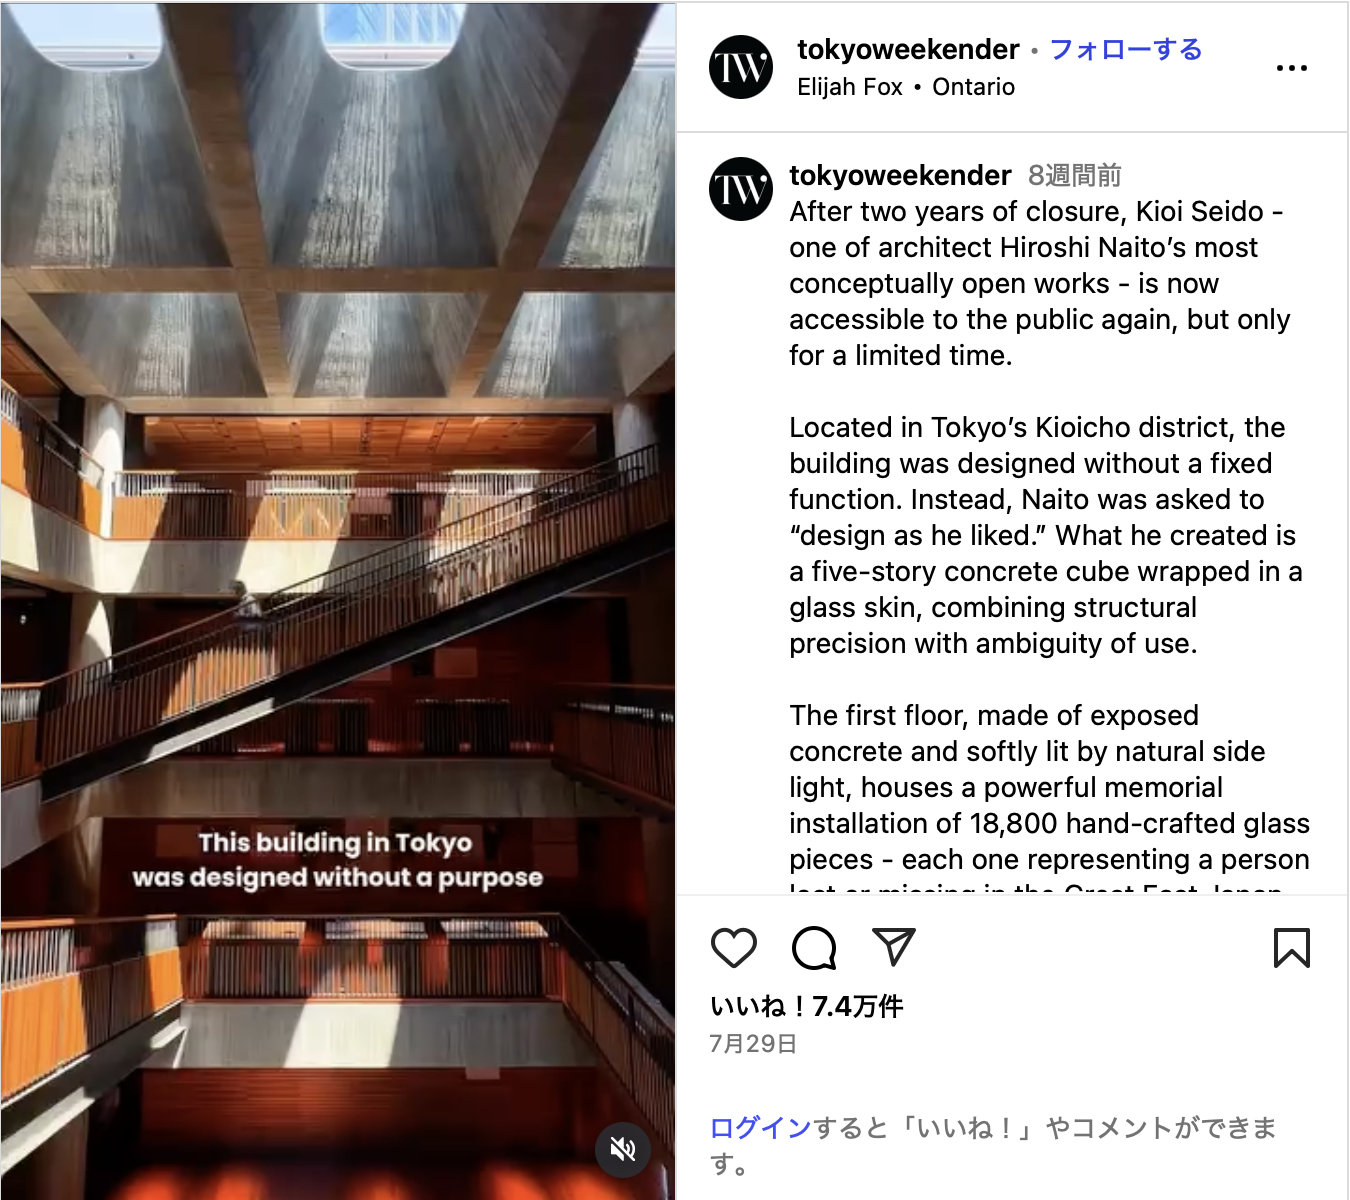Screen dimensions: 1350x1200
Task: Unmute the video with the speaker icon
Action: click(x=623, y=1149)
